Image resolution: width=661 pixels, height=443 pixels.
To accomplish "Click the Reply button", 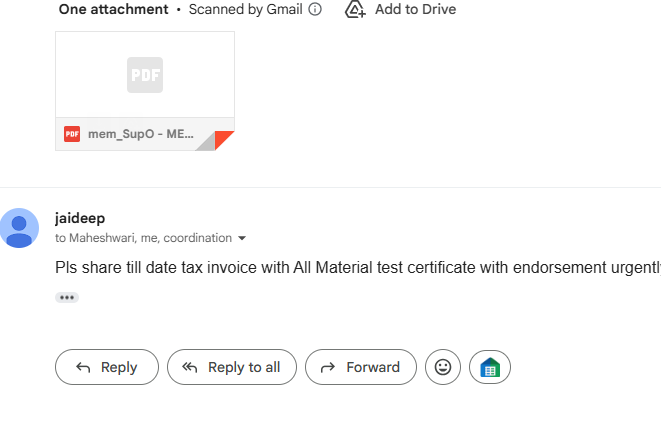I will pyautogui.click(x=107, y=367).
